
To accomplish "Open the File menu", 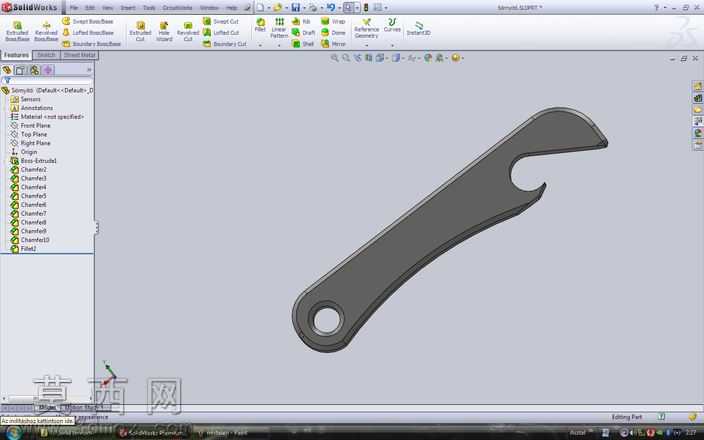I will coord(74,8).
